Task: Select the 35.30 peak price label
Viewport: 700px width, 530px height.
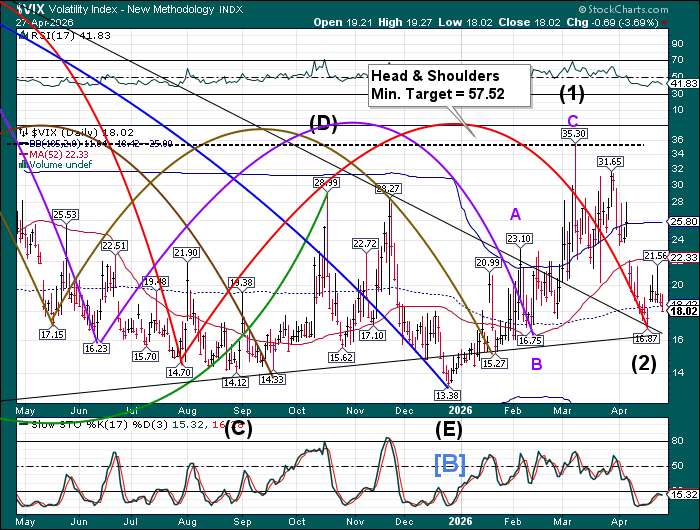Action: point(573,133)
